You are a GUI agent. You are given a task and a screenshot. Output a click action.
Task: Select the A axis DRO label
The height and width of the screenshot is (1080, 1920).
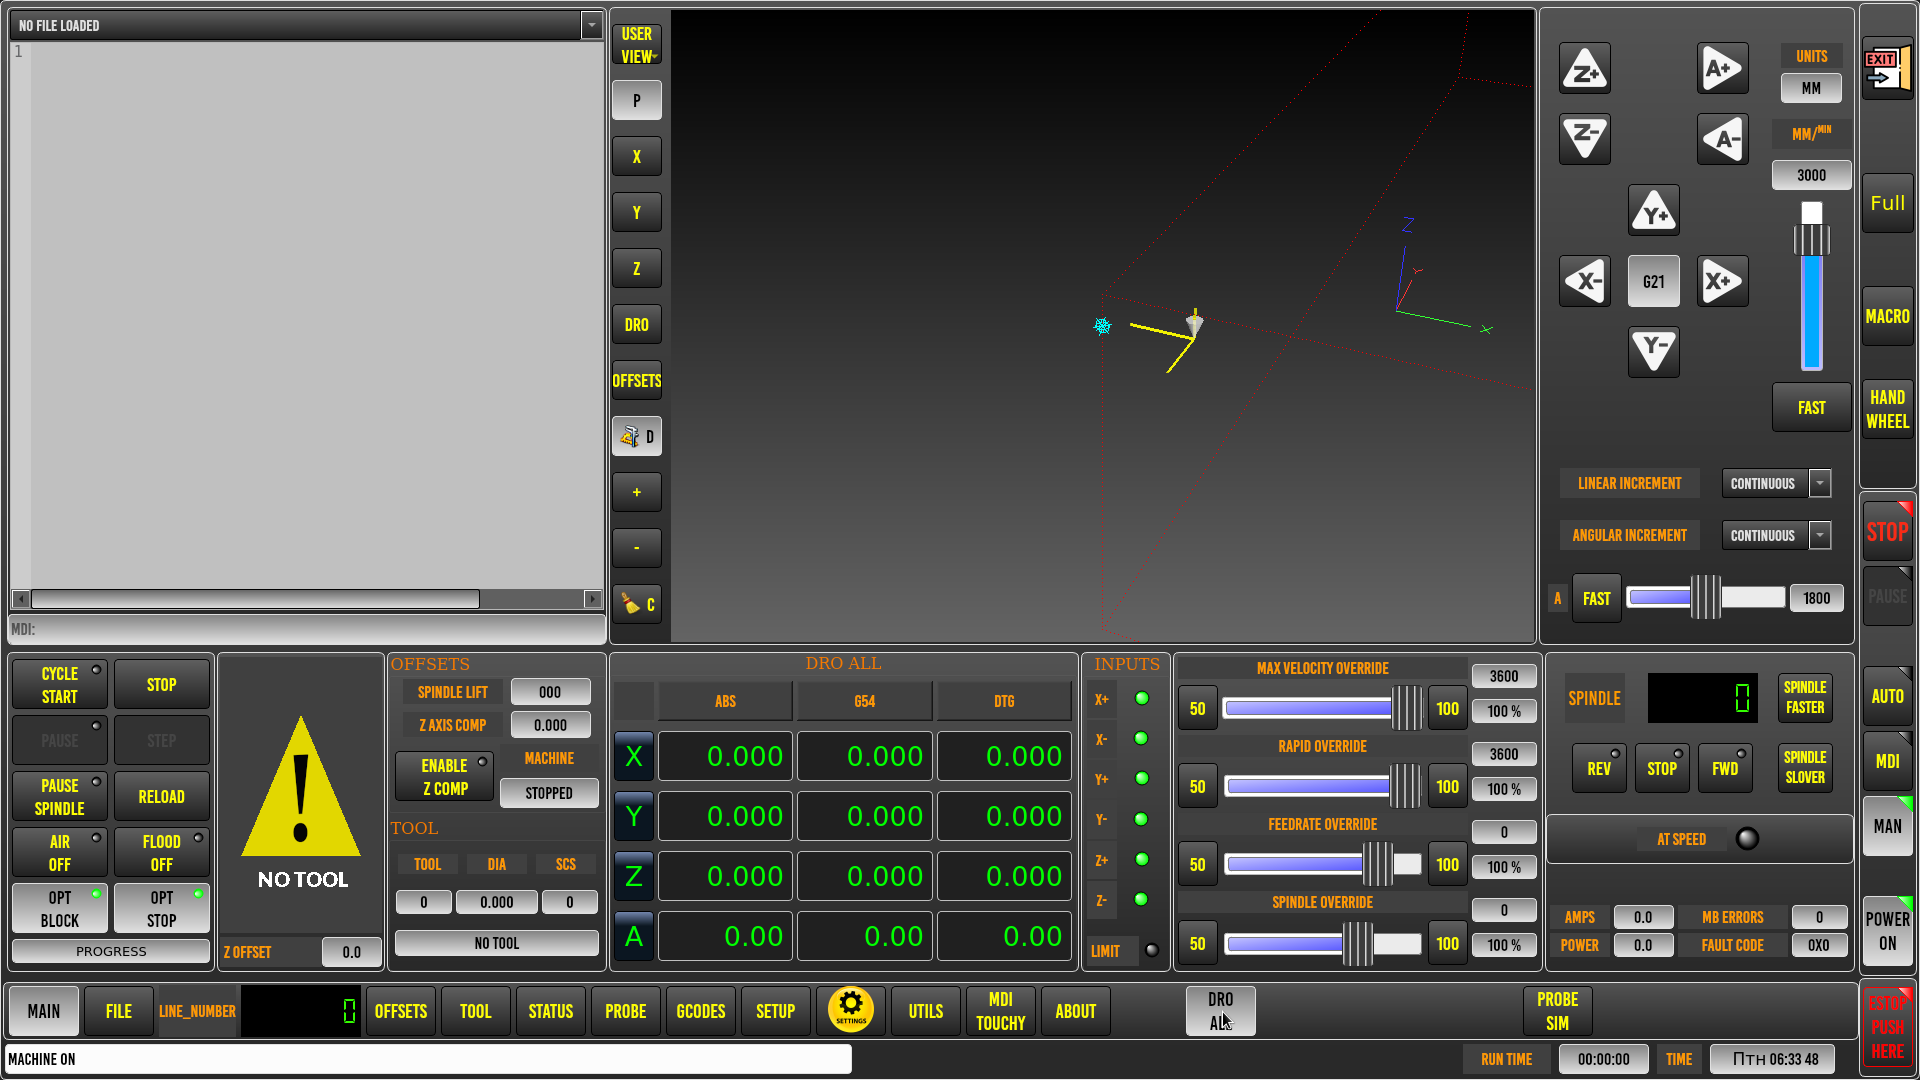pyautogui.click(x=634, y=937)
